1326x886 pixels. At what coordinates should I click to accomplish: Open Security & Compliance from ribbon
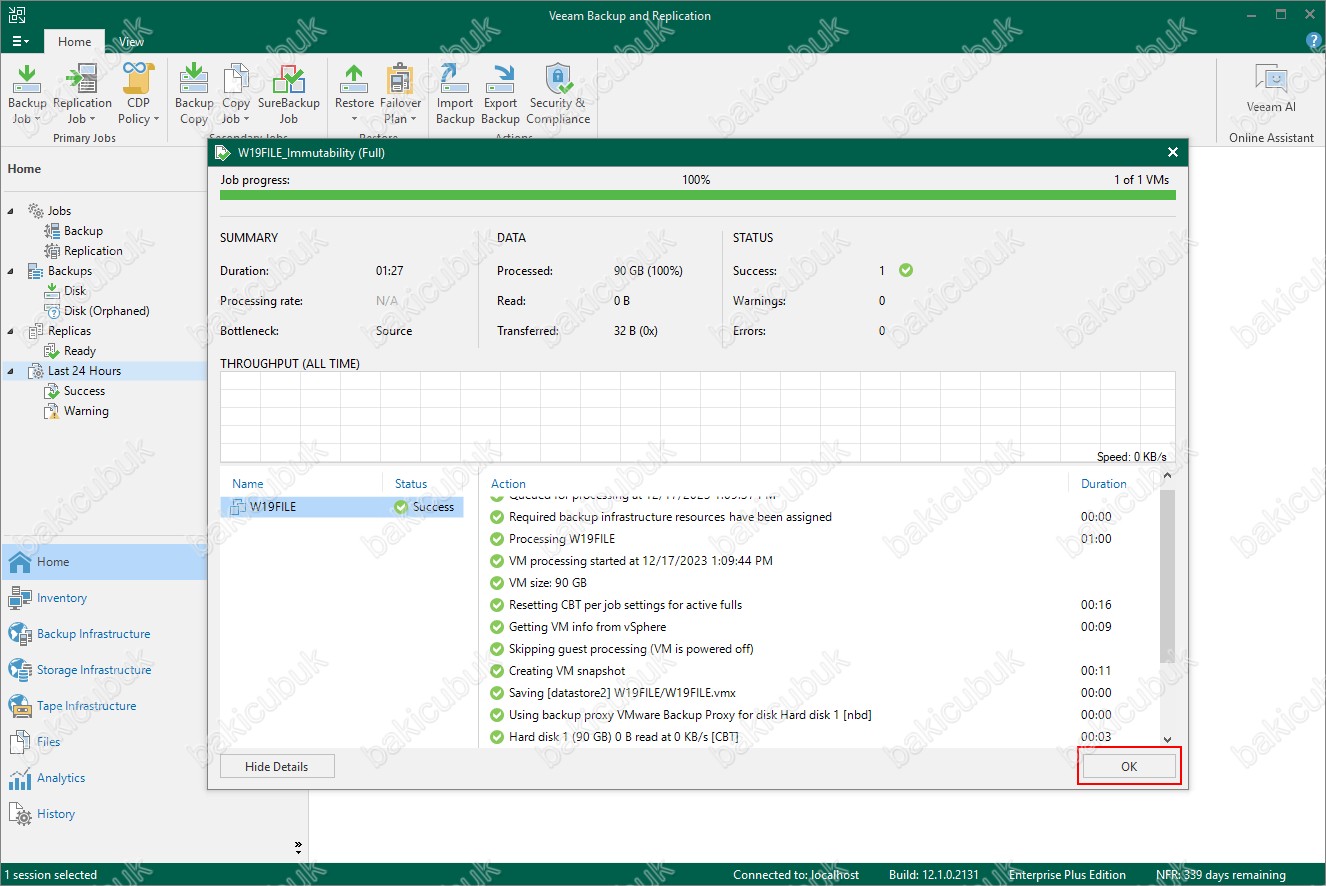coord(558,93)
